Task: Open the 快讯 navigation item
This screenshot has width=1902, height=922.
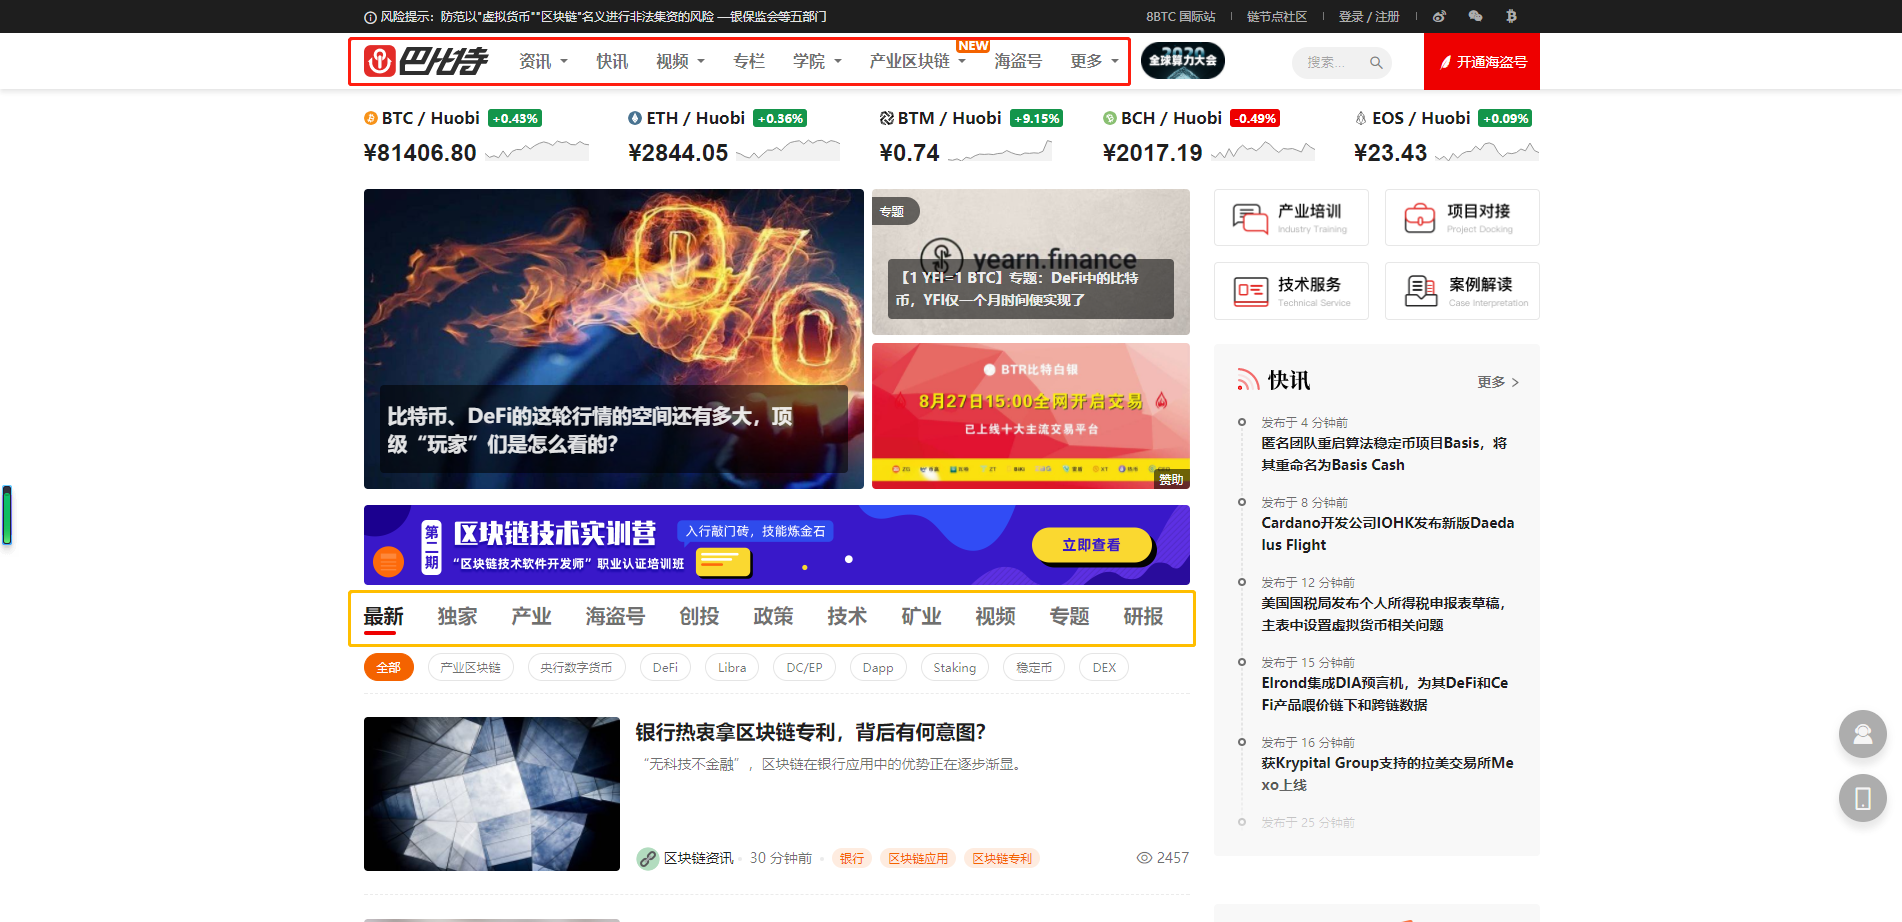Action: (612, 61)
